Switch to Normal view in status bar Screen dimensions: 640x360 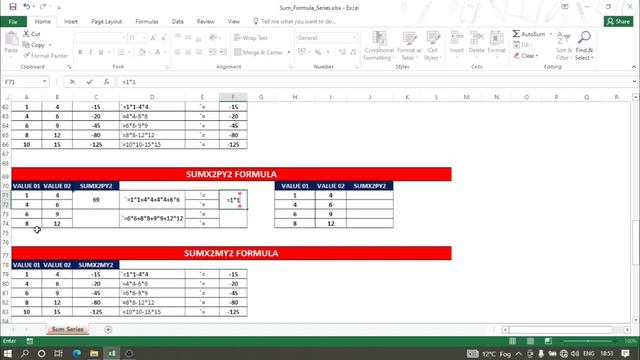pyautogui.click(x=512, y=341)
